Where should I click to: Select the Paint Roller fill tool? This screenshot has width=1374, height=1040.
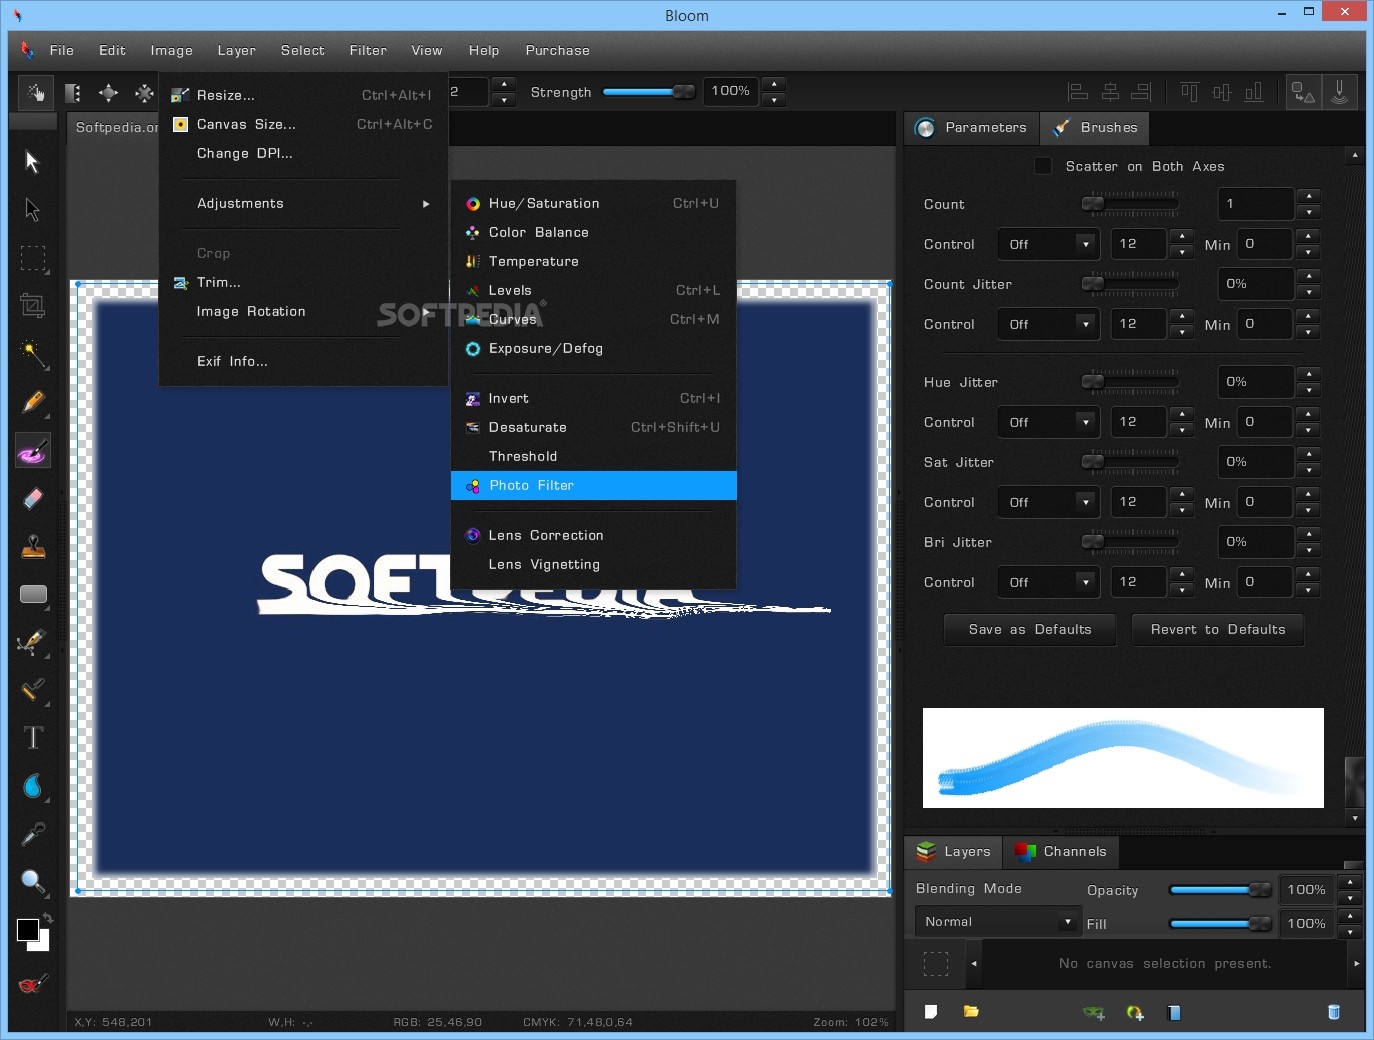(33, 690)
